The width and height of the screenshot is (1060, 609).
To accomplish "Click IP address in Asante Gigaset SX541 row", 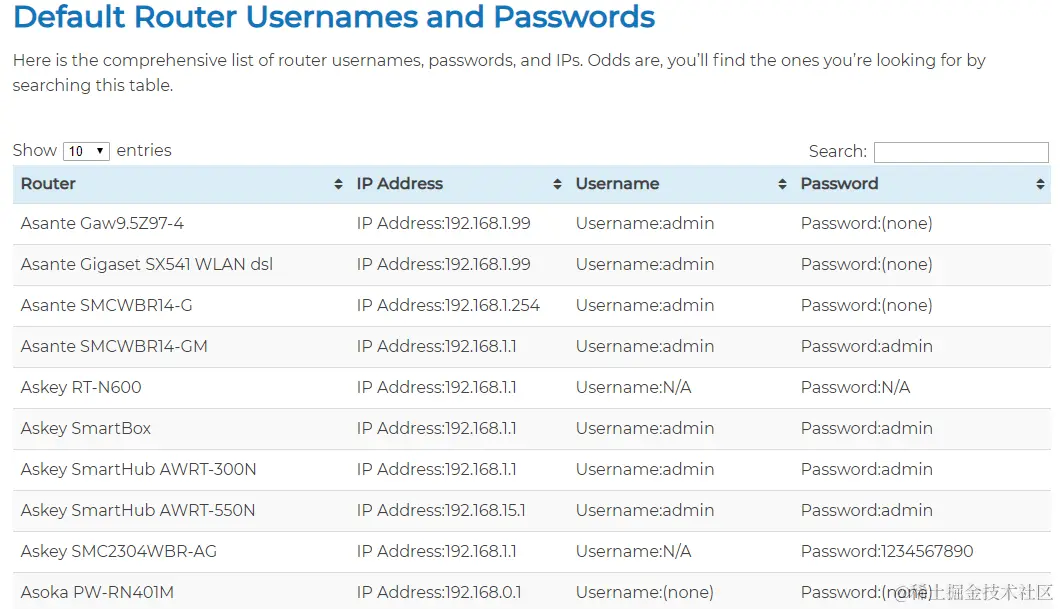I will click(x=443, y=264).
